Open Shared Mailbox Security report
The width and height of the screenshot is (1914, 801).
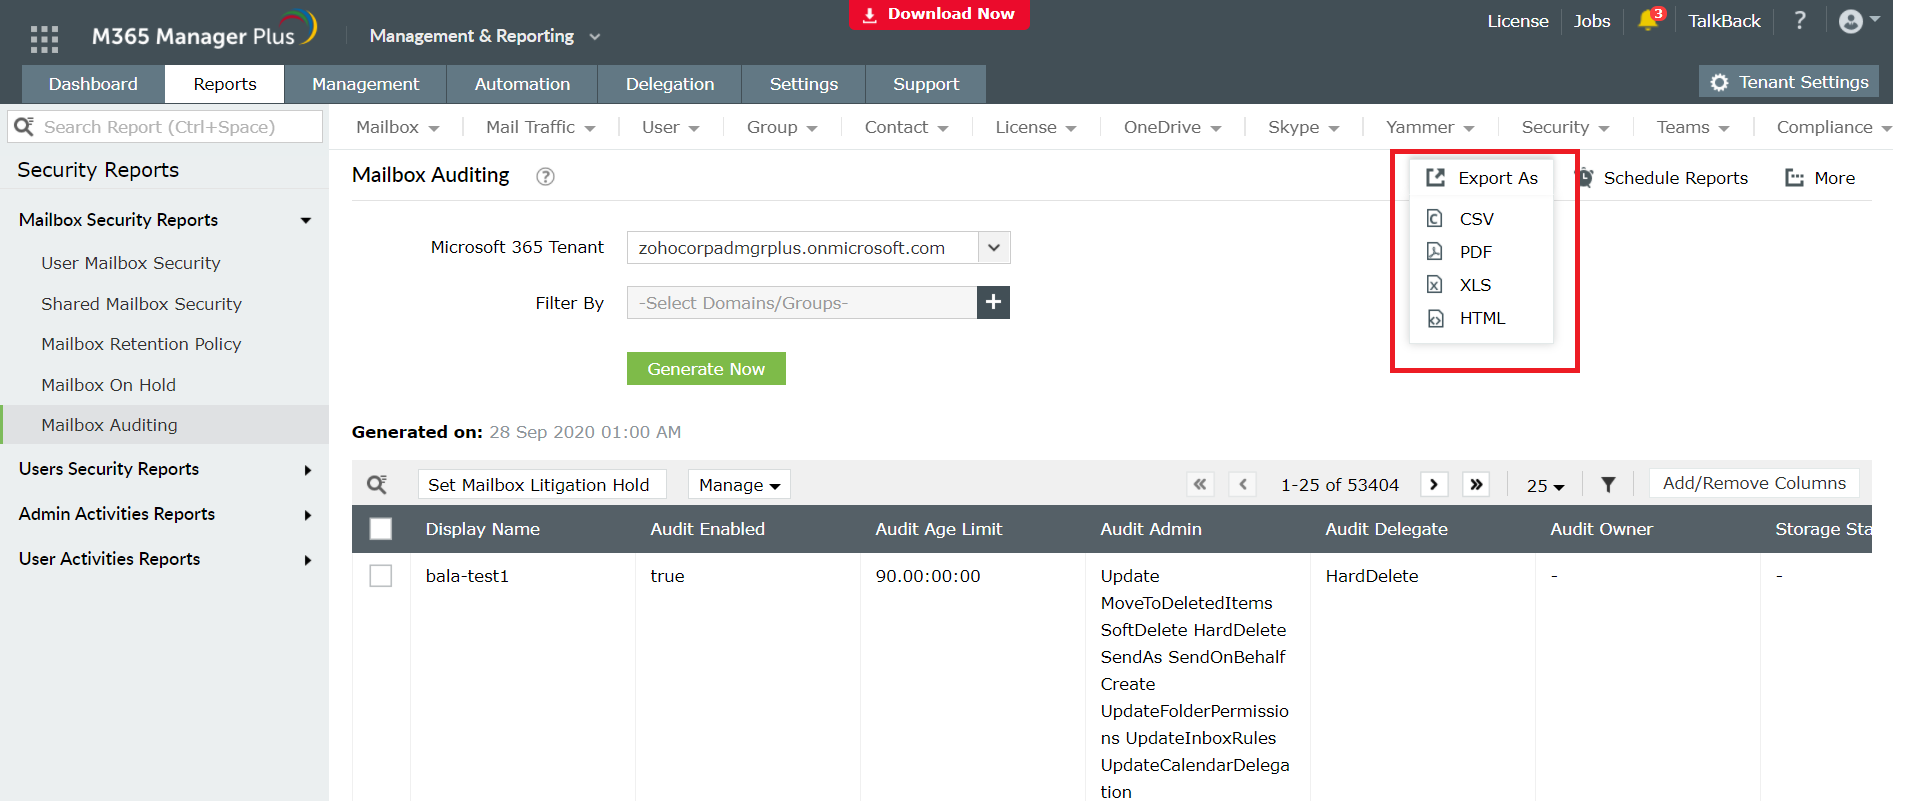[141, 304]
